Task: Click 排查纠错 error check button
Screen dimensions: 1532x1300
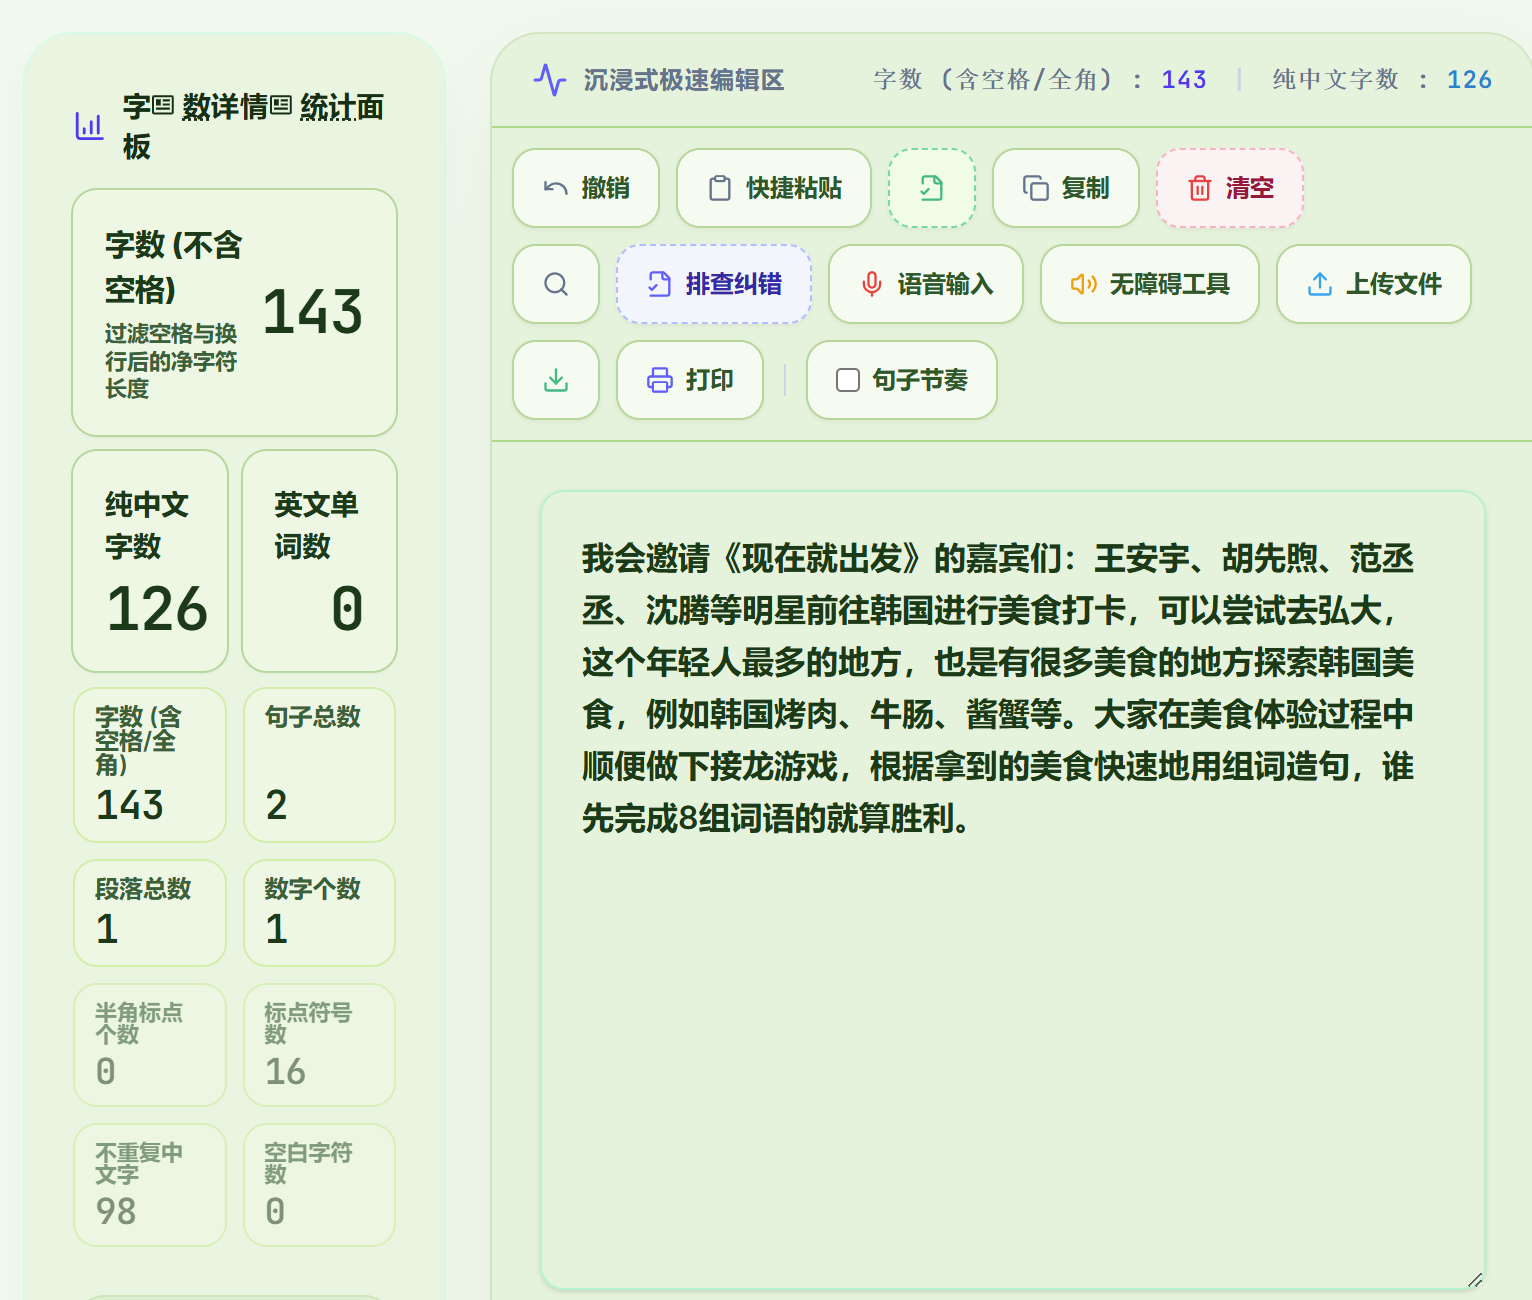Action: coord(714,284)
